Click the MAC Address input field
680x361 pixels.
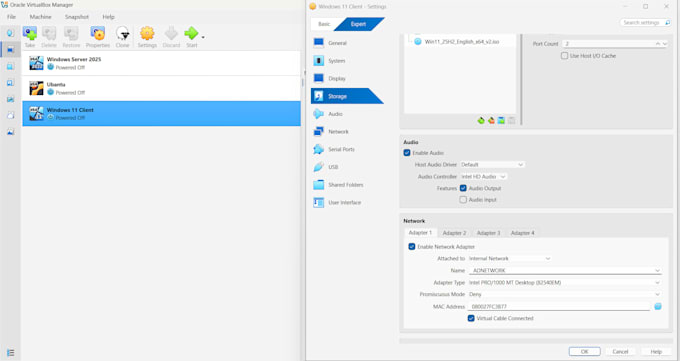(x=559, y=306)
